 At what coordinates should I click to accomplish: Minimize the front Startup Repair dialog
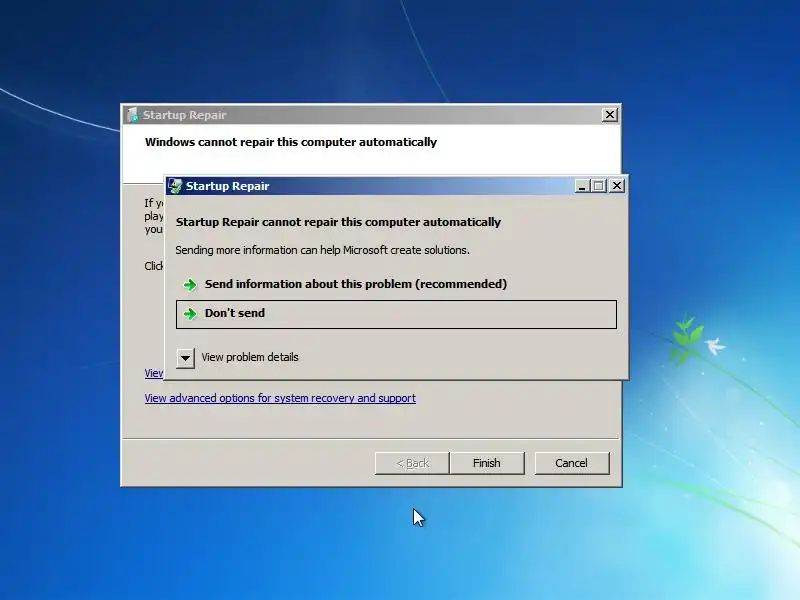coord(582,186)
